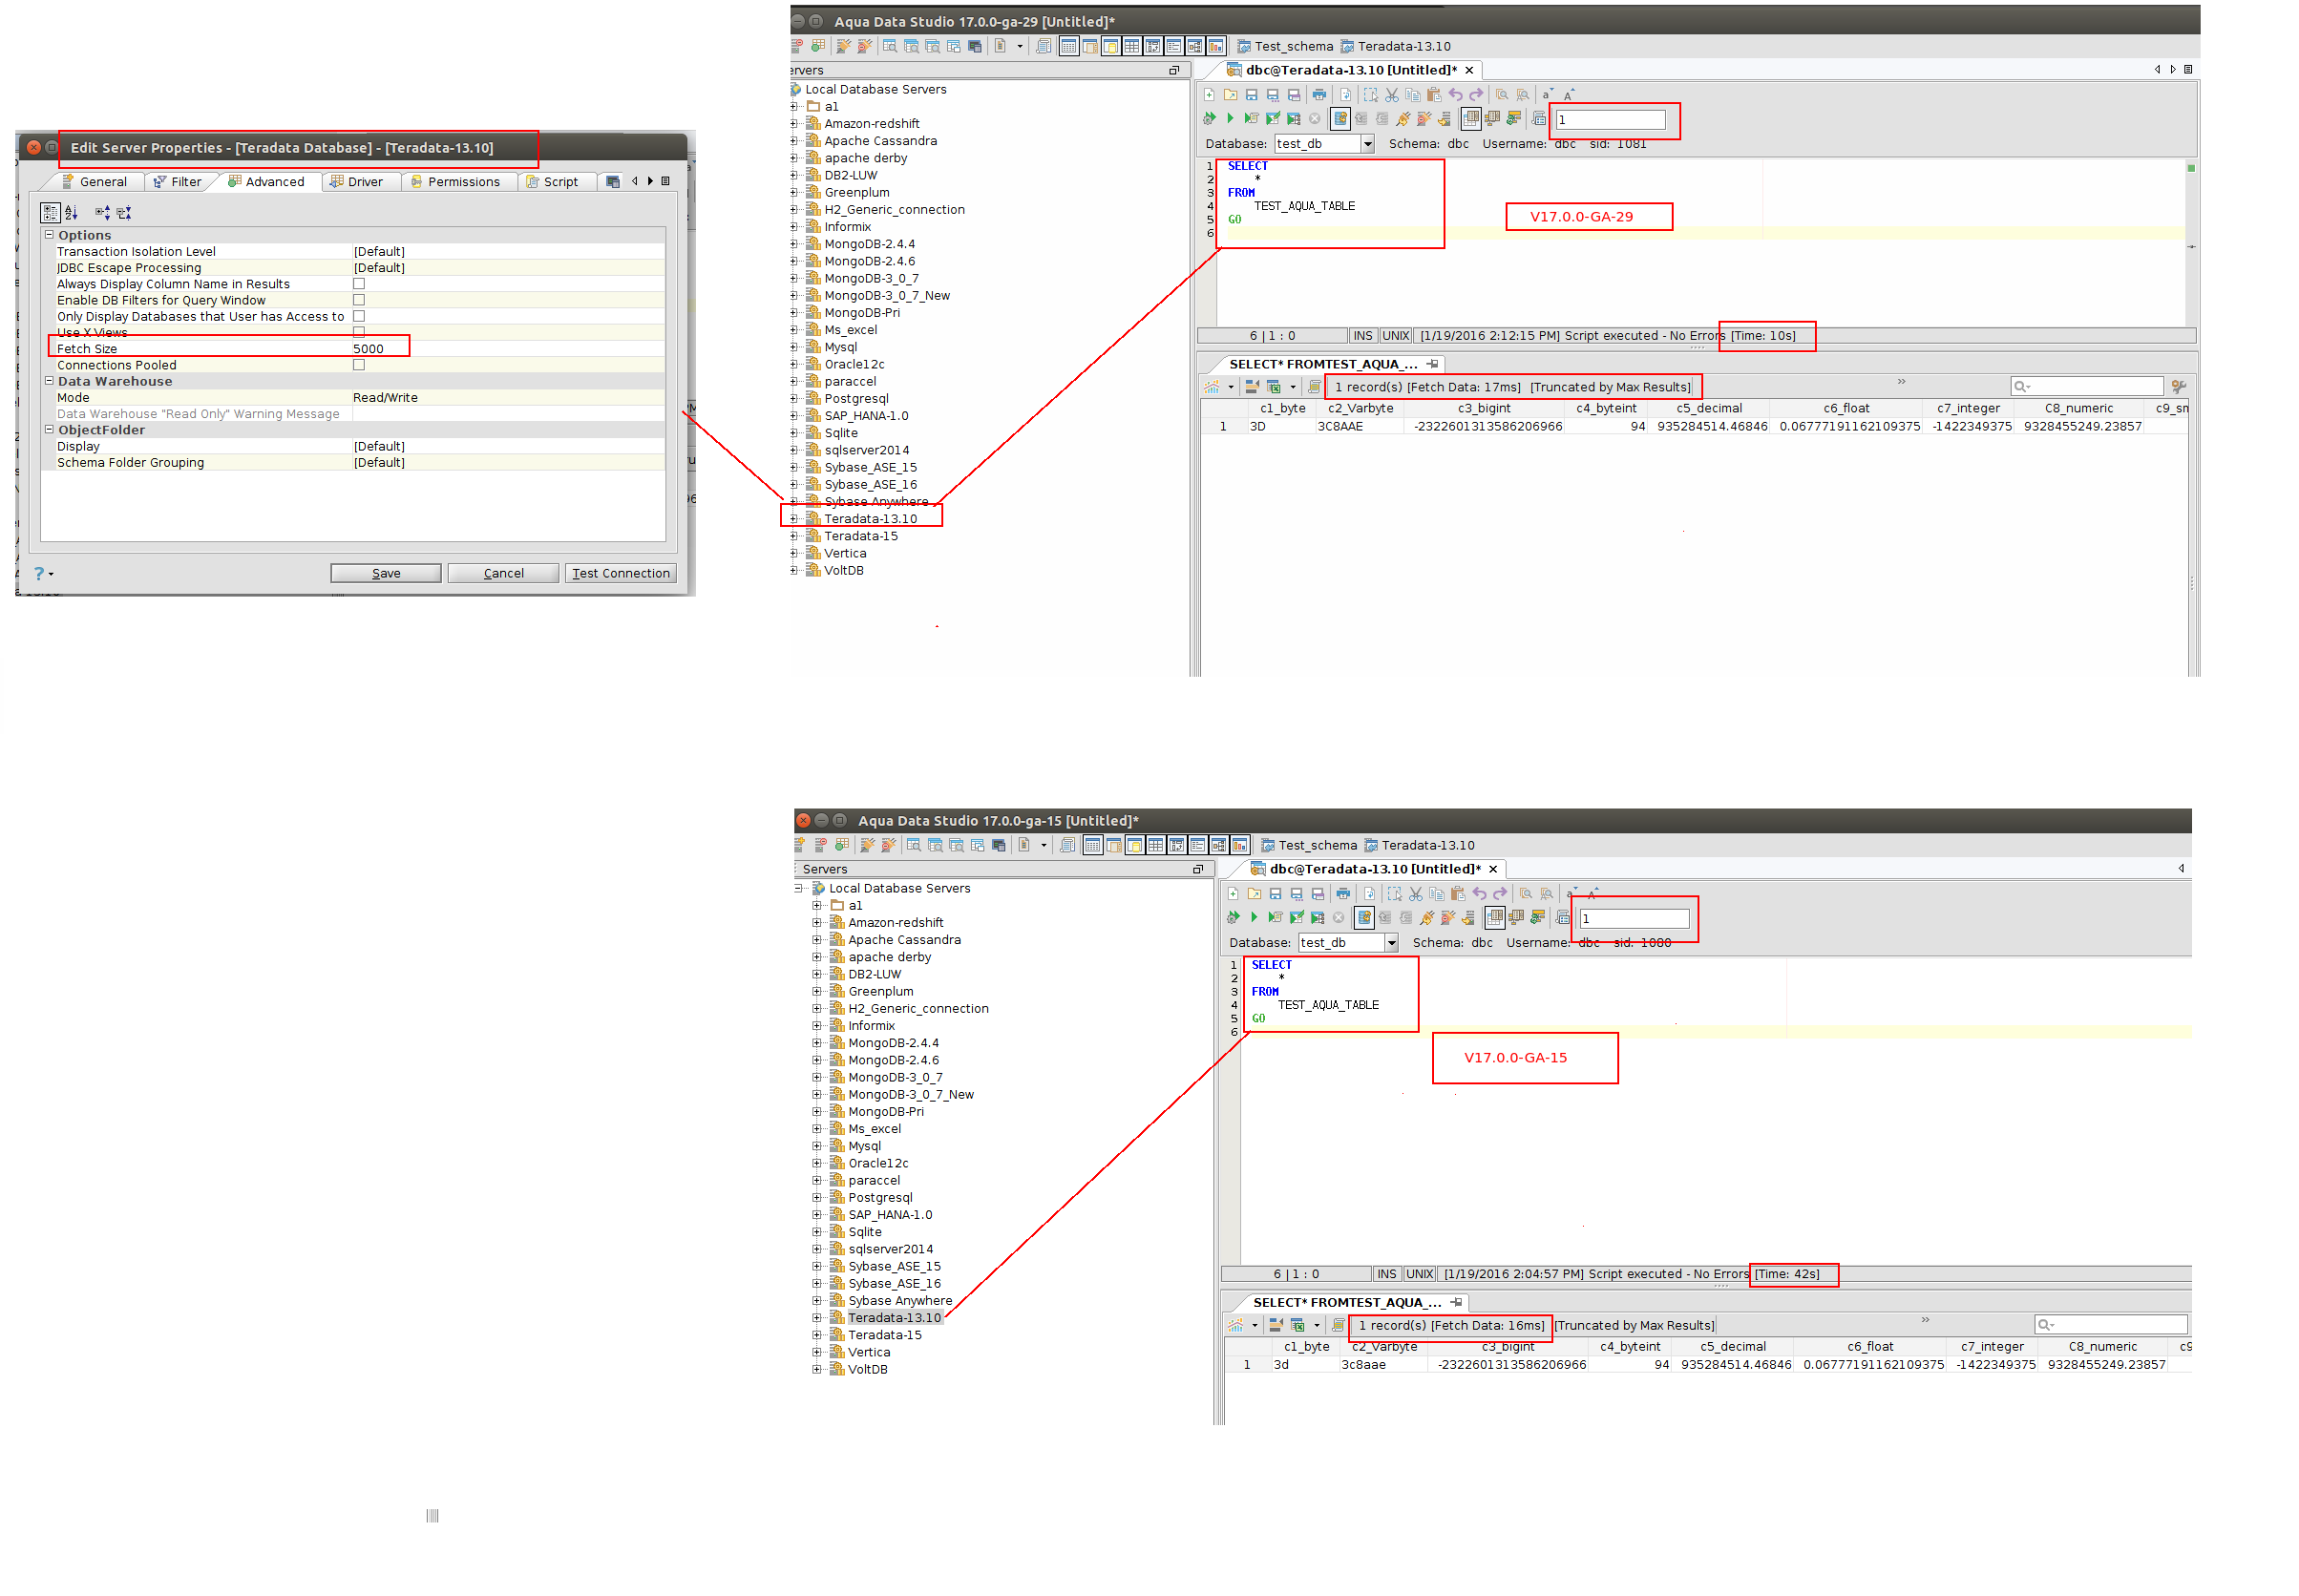The image size is (2299, 1596).
Task: Expand the Teradata-15 node in the ga-15 server tree
Action: click(x=816, y=1335)
